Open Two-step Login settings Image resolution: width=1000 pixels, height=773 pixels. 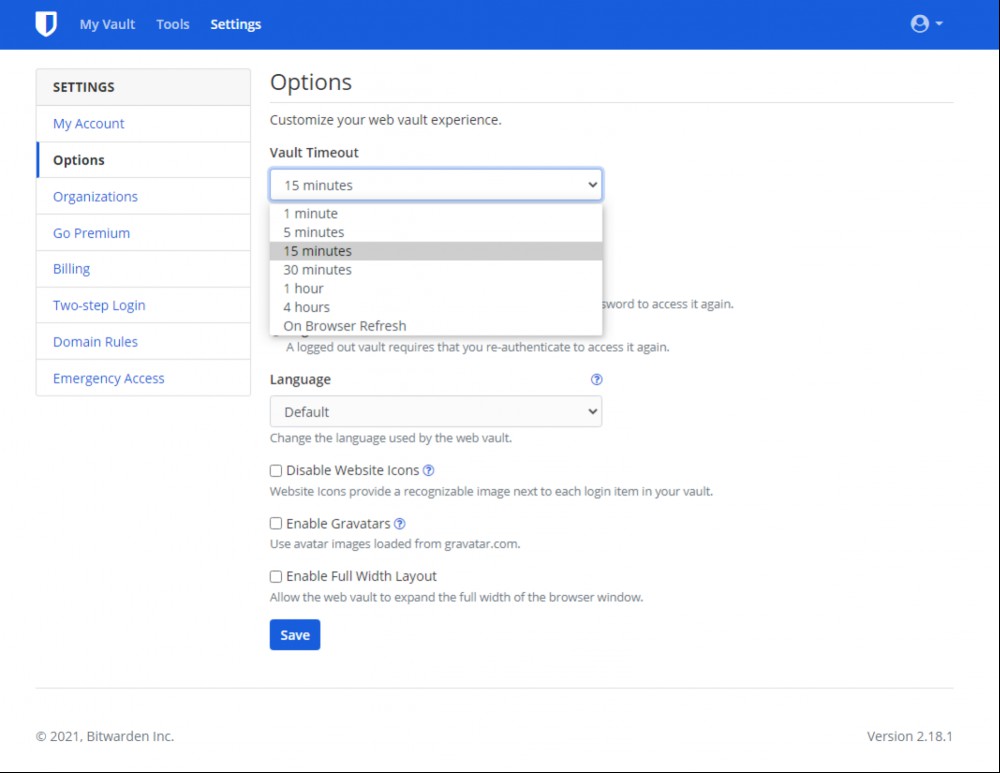click(x=143, y=306)
